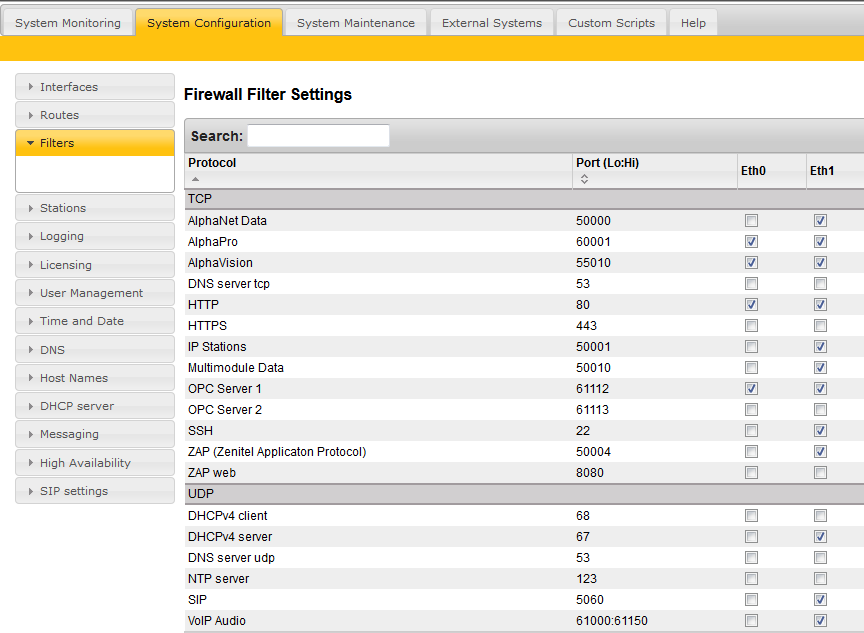The width and height of the screenshot is (864, 633).
Task: Toggle Eth0 checkbox for SIP row
Action: (x=751, y=600)
